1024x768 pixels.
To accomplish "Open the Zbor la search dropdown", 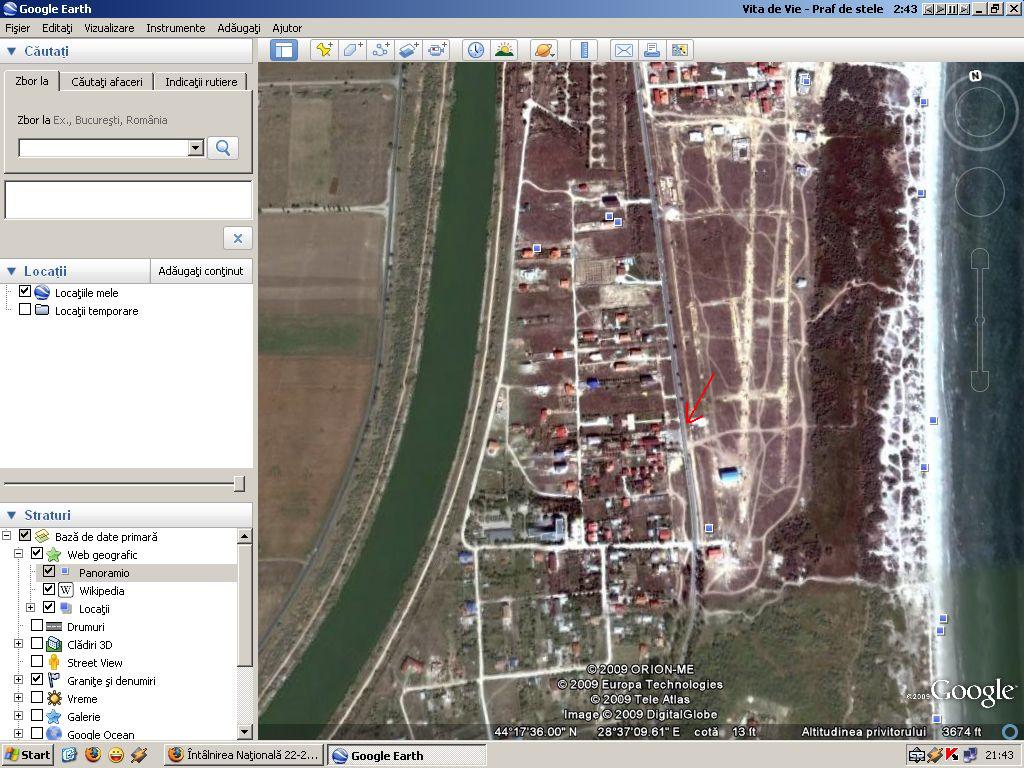I will (x=195, y=148).
